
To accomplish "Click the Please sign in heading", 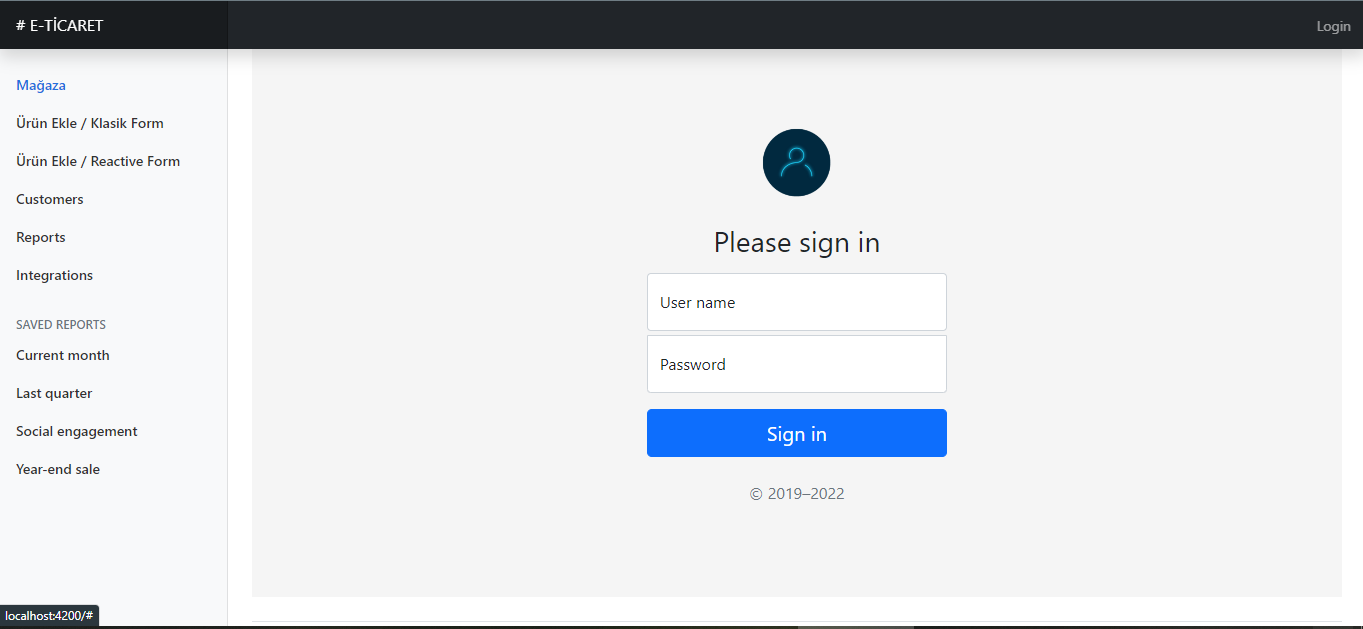I will [796, 242].
